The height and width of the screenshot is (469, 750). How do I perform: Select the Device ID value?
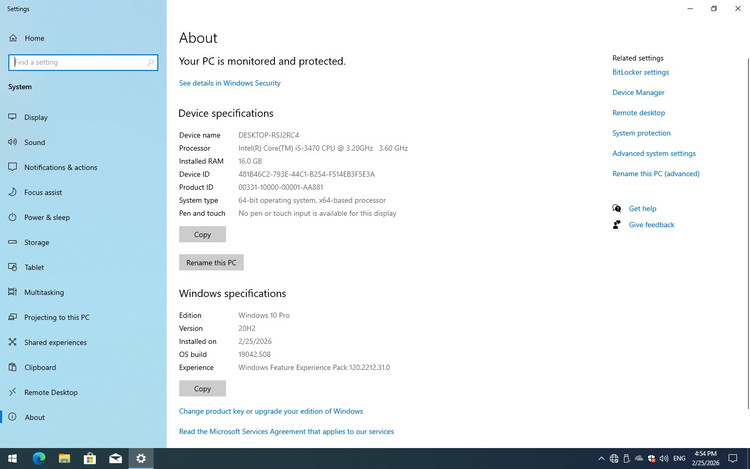tap(307, 175)
